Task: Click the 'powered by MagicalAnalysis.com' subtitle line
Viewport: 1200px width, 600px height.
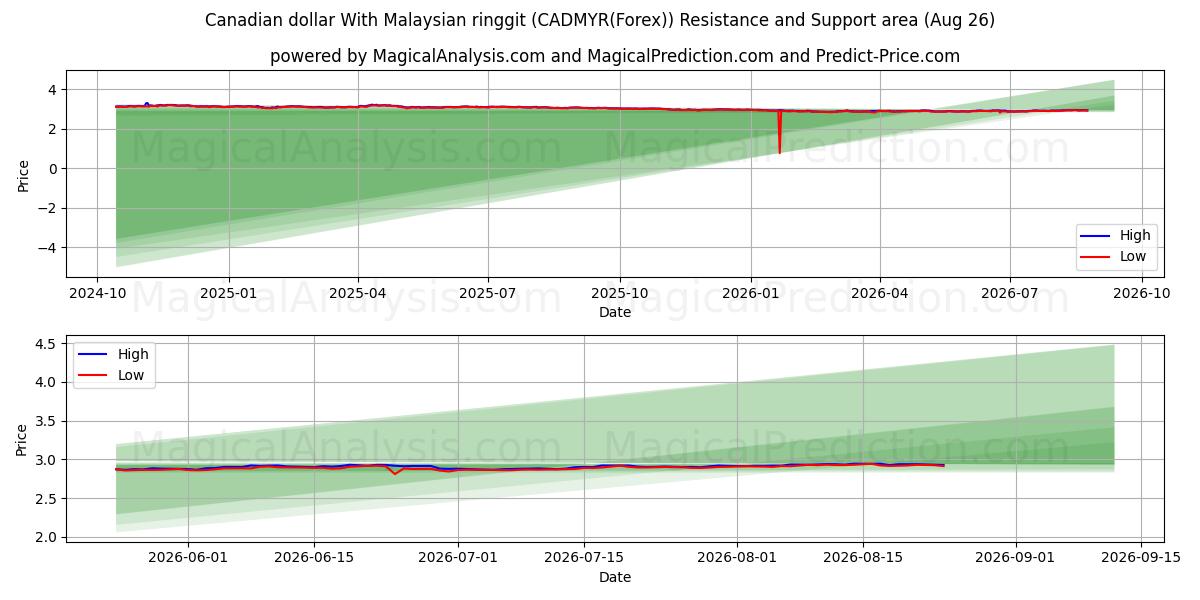Action: point(615,56)
